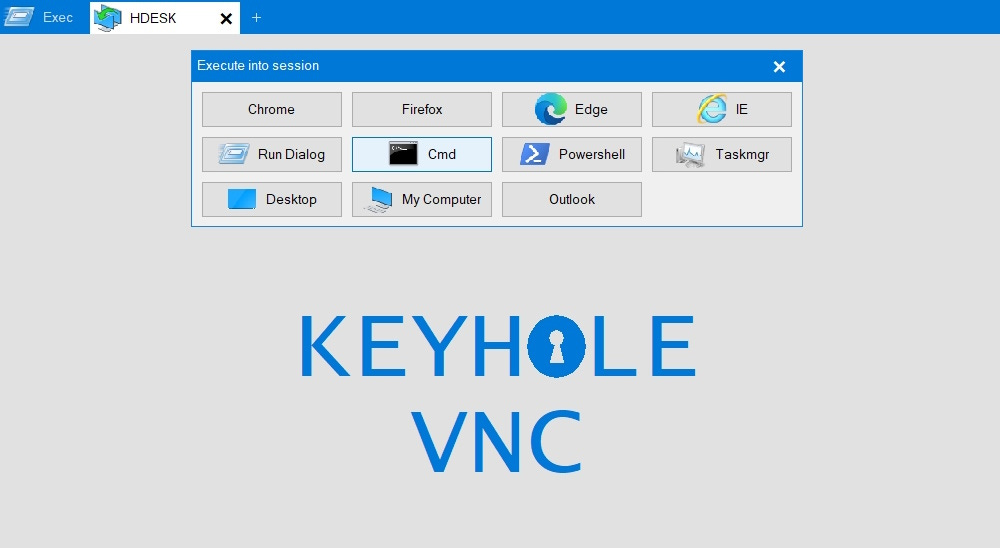
Task: Click the HDESK tab monitor icon
Action: [x=107, y=18]
